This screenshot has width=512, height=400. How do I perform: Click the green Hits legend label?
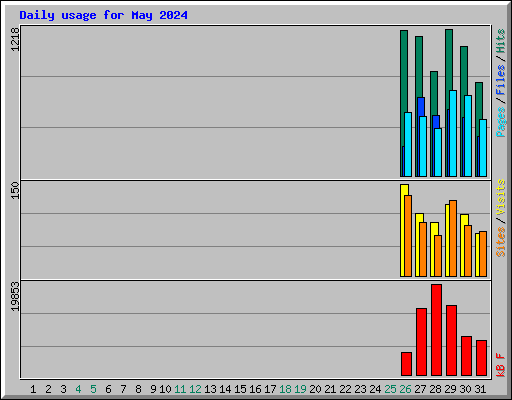point(501,41)
